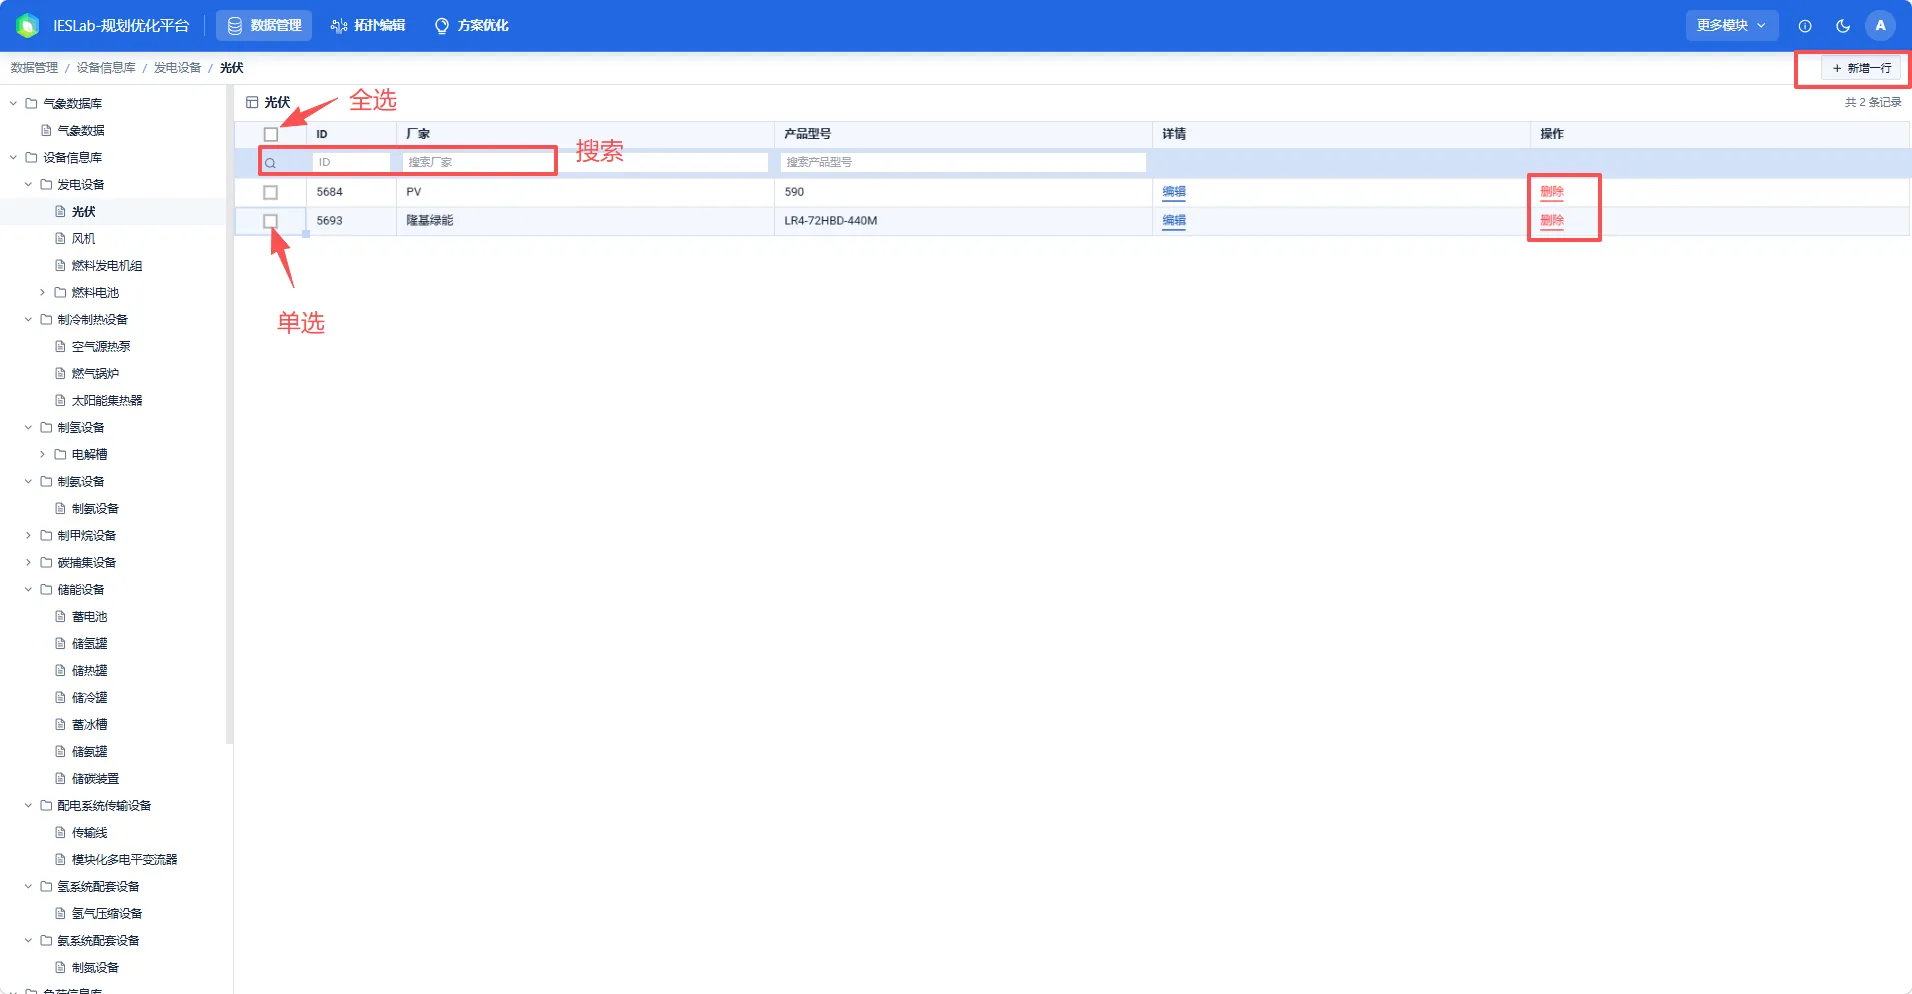Toggle dark mode moon icon
This screenshot has width=1912, height=994.
1843,26
